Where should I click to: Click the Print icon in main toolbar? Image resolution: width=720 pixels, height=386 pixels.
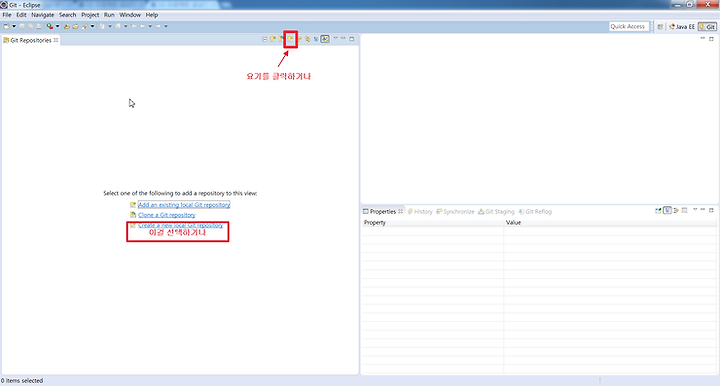39,26
